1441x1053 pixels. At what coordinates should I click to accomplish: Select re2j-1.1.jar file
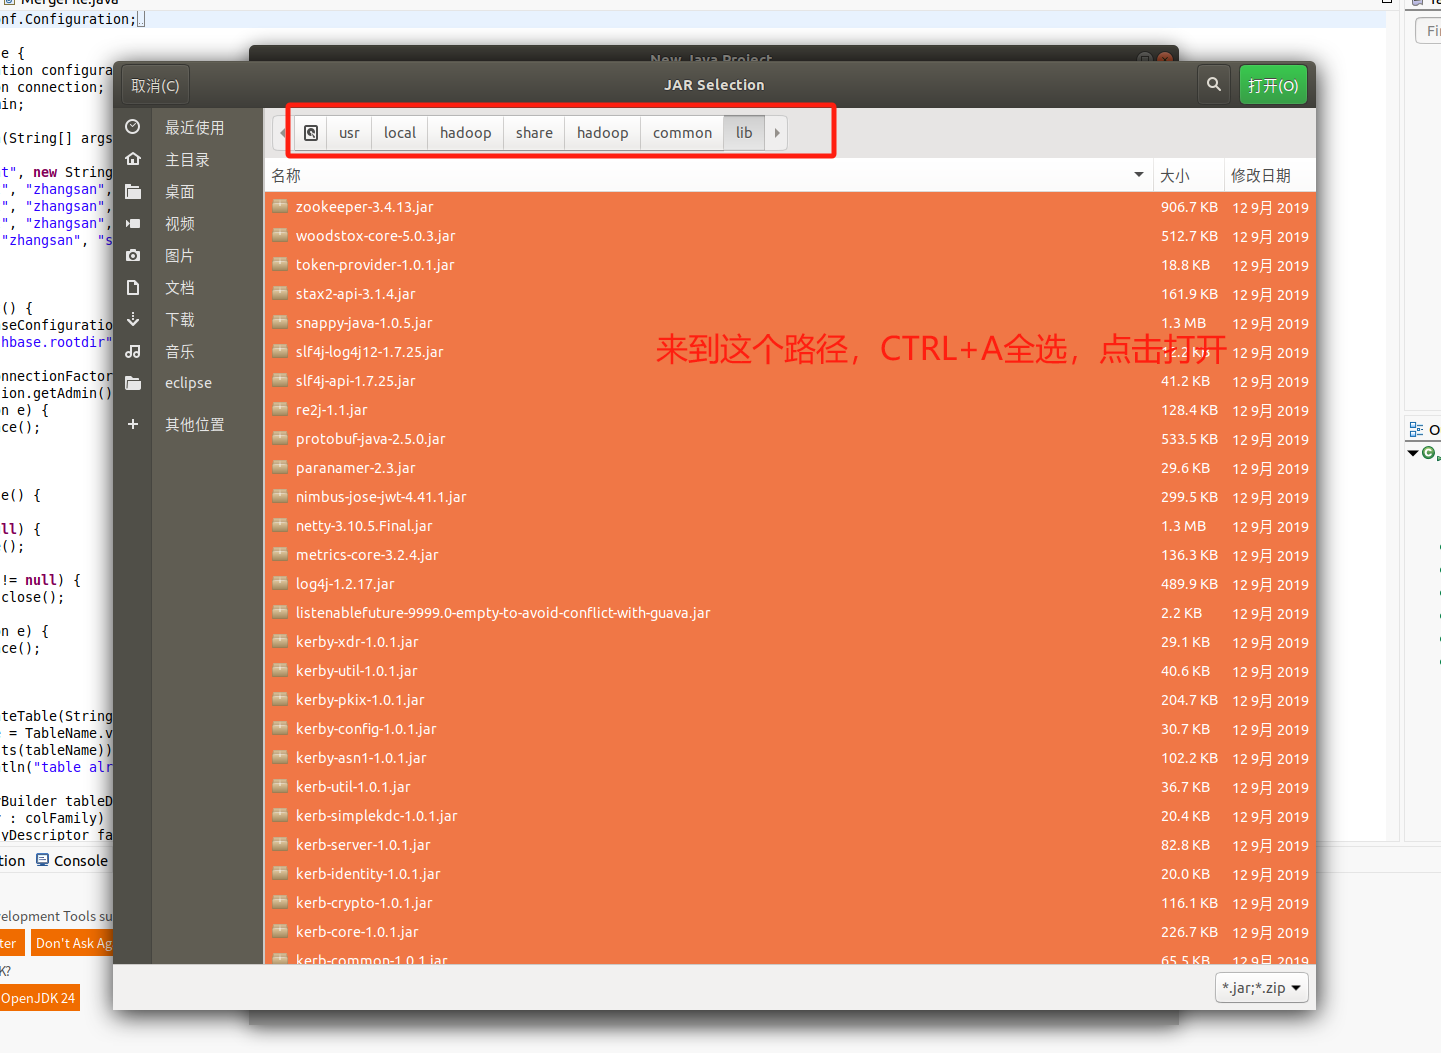click(790, 410)
